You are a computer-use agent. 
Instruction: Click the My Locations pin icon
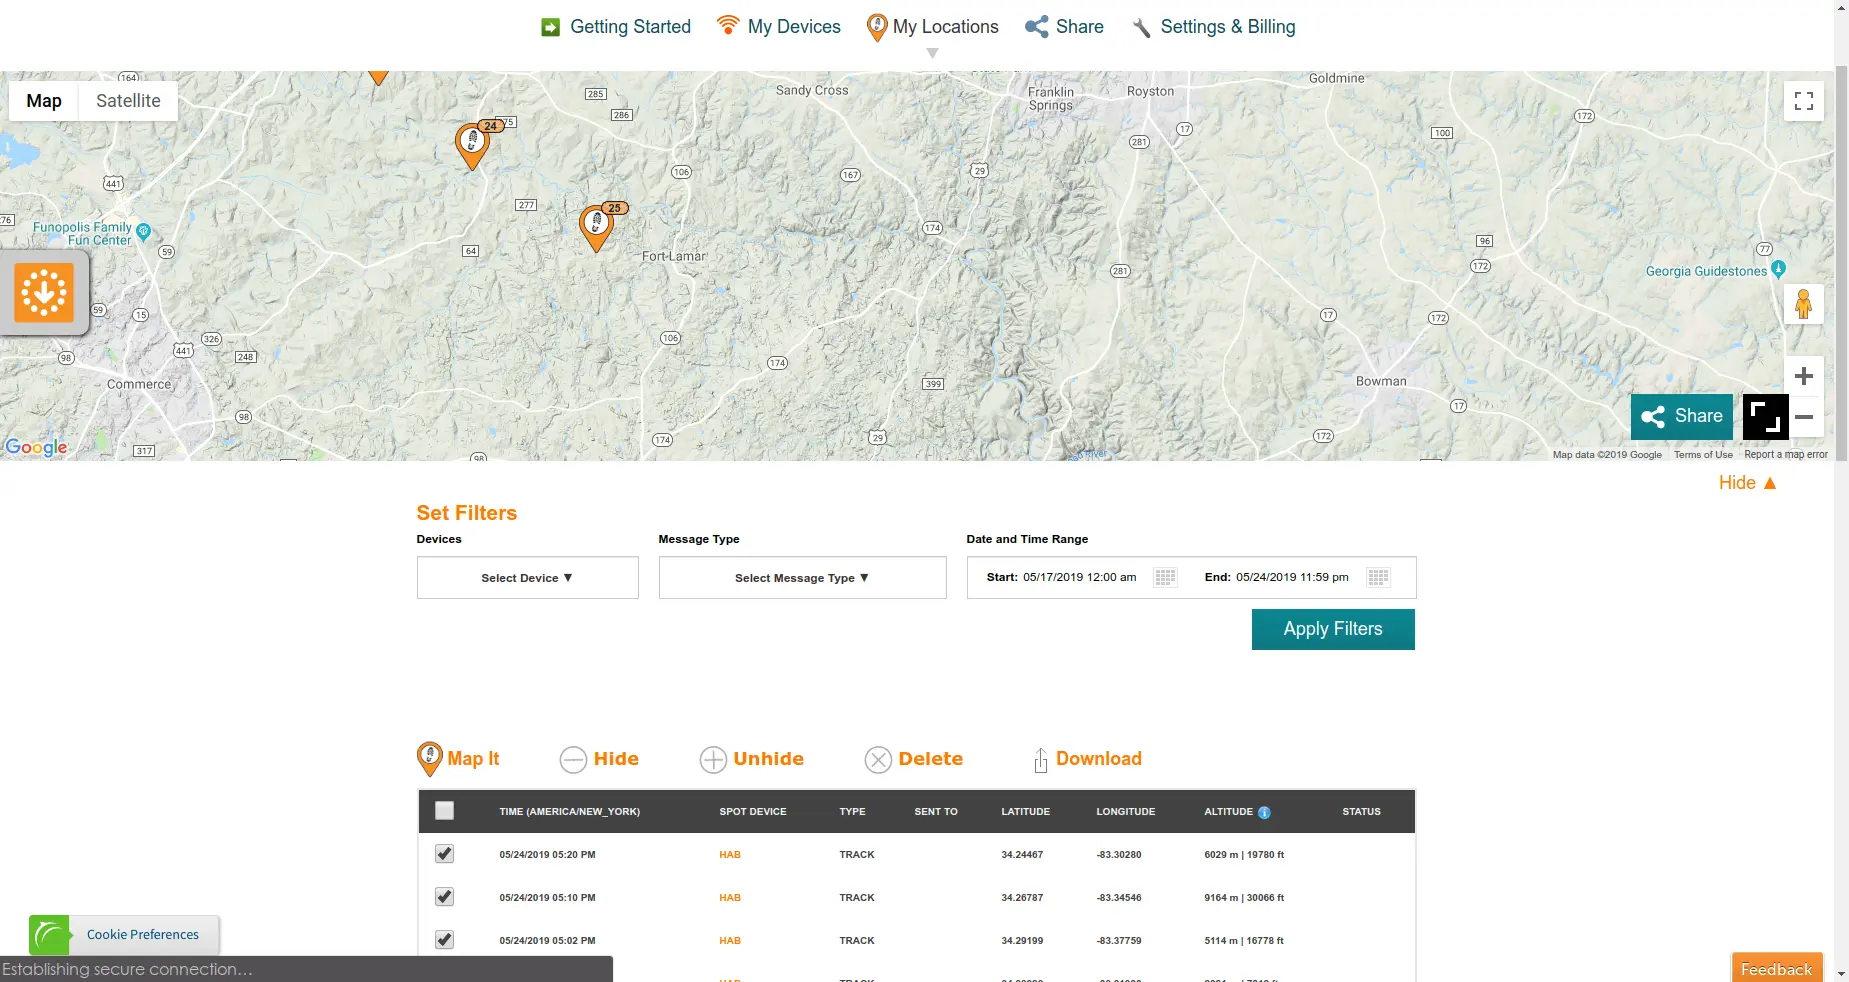(877, 27)
